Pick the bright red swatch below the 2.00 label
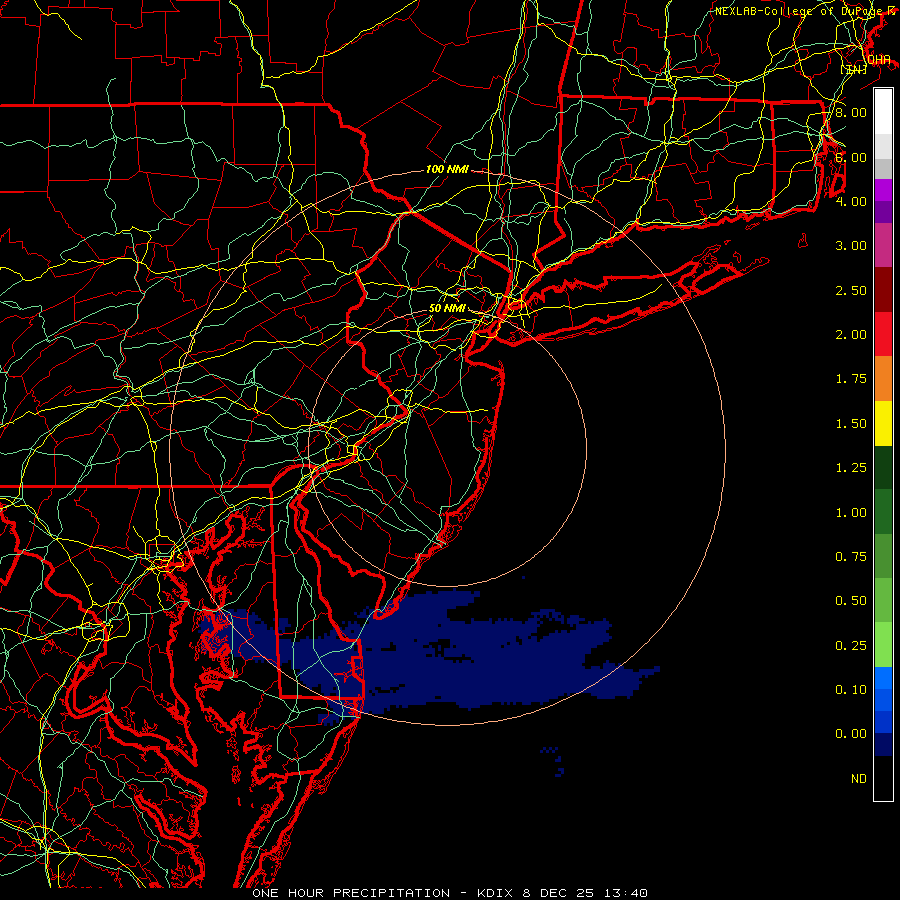This screenshot has height=900, width=900. (883, 335)
